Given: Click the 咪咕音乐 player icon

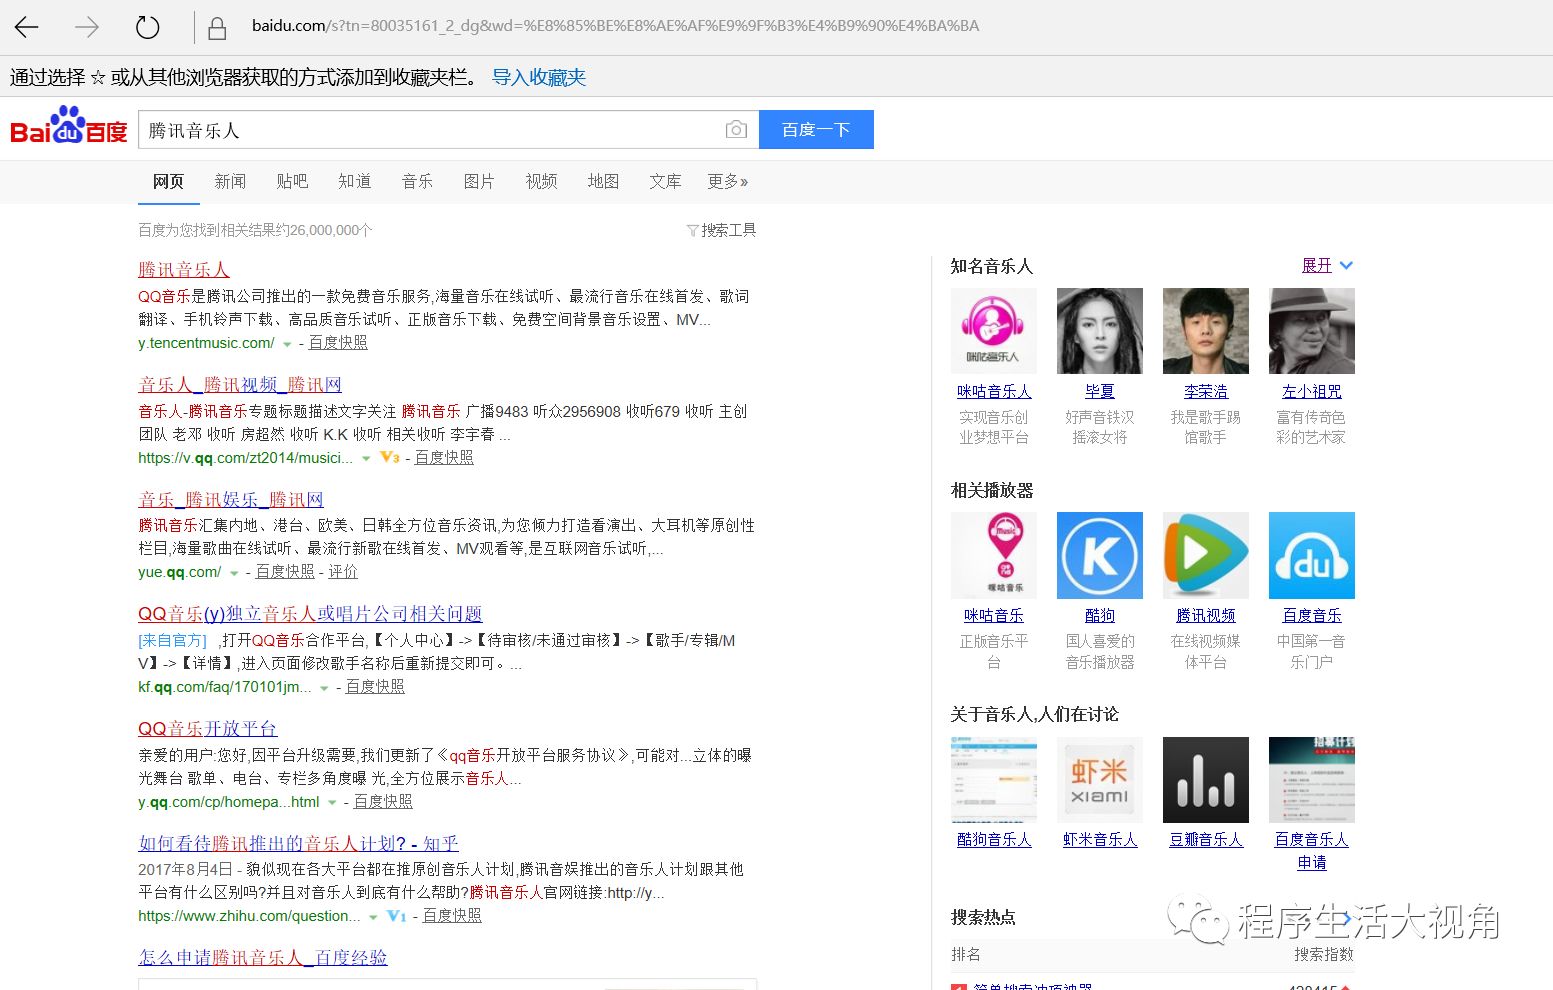Looking at the screenshot, I should point(993,555).
